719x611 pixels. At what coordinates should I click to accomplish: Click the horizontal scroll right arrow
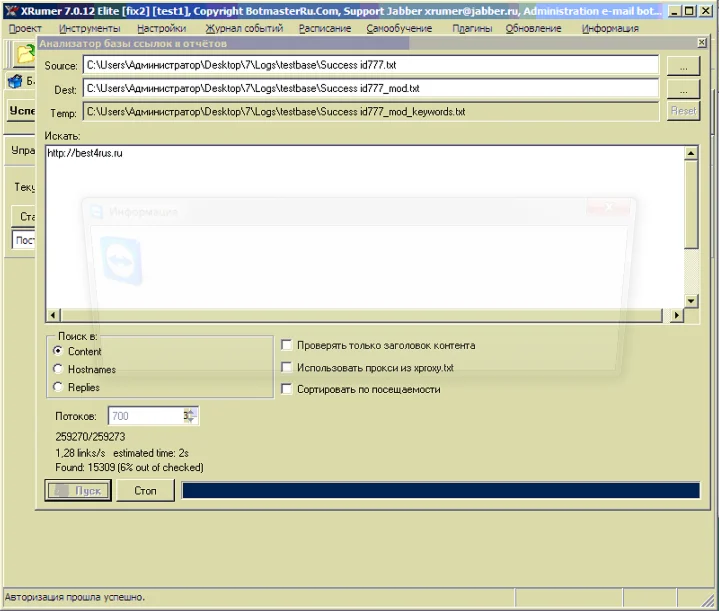tap(676, 315)
